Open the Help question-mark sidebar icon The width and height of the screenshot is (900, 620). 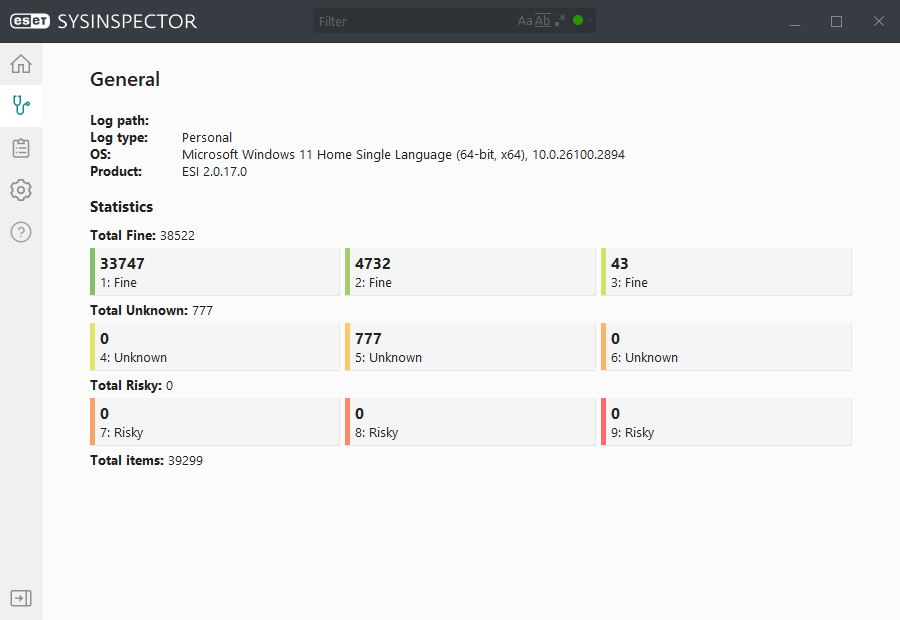coord(21,232)
